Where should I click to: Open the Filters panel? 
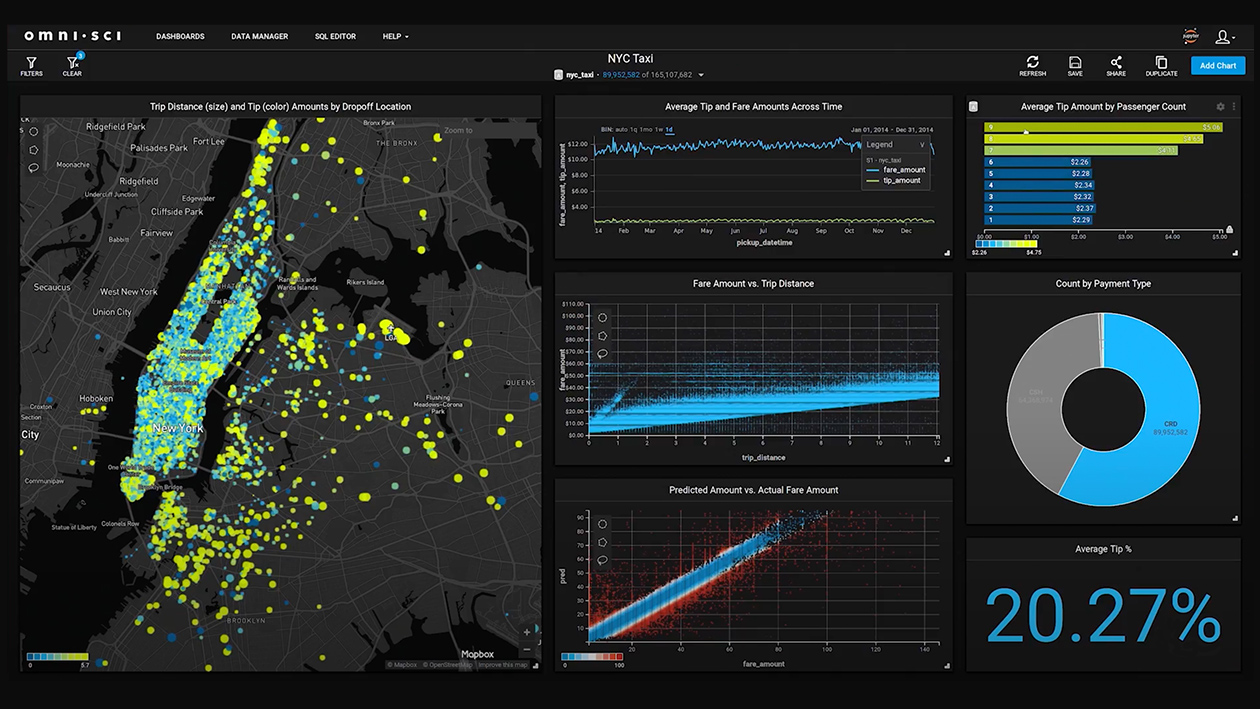click(31, 66)
